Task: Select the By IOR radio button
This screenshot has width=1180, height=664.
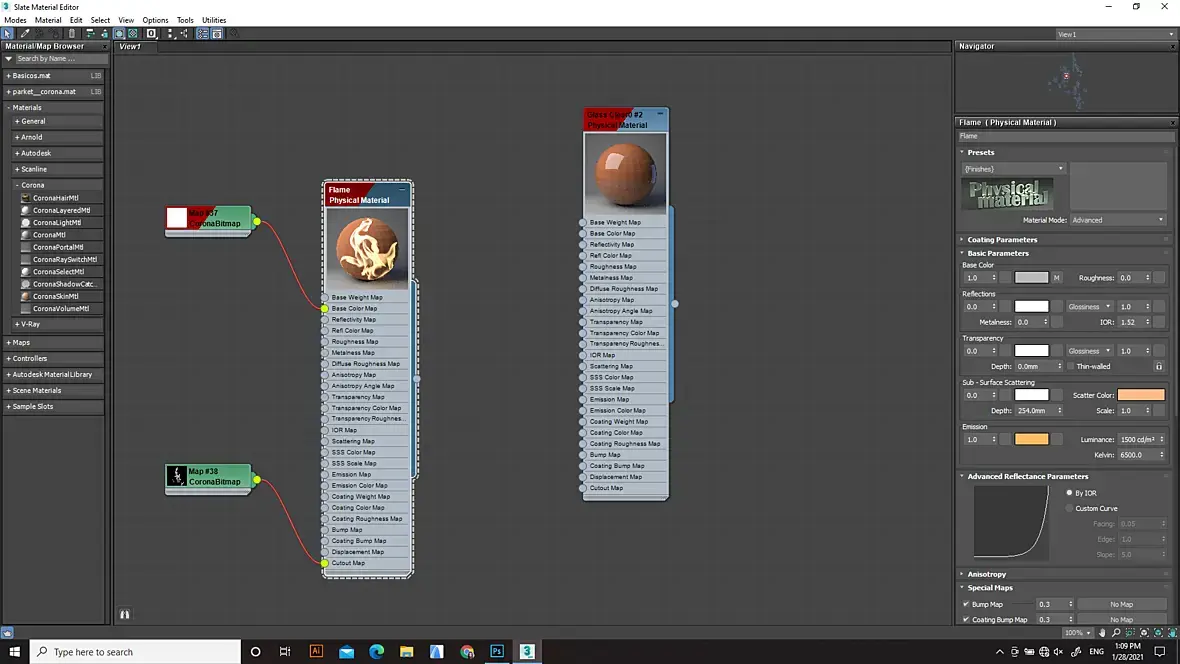Action: [x=1069, y=492]
